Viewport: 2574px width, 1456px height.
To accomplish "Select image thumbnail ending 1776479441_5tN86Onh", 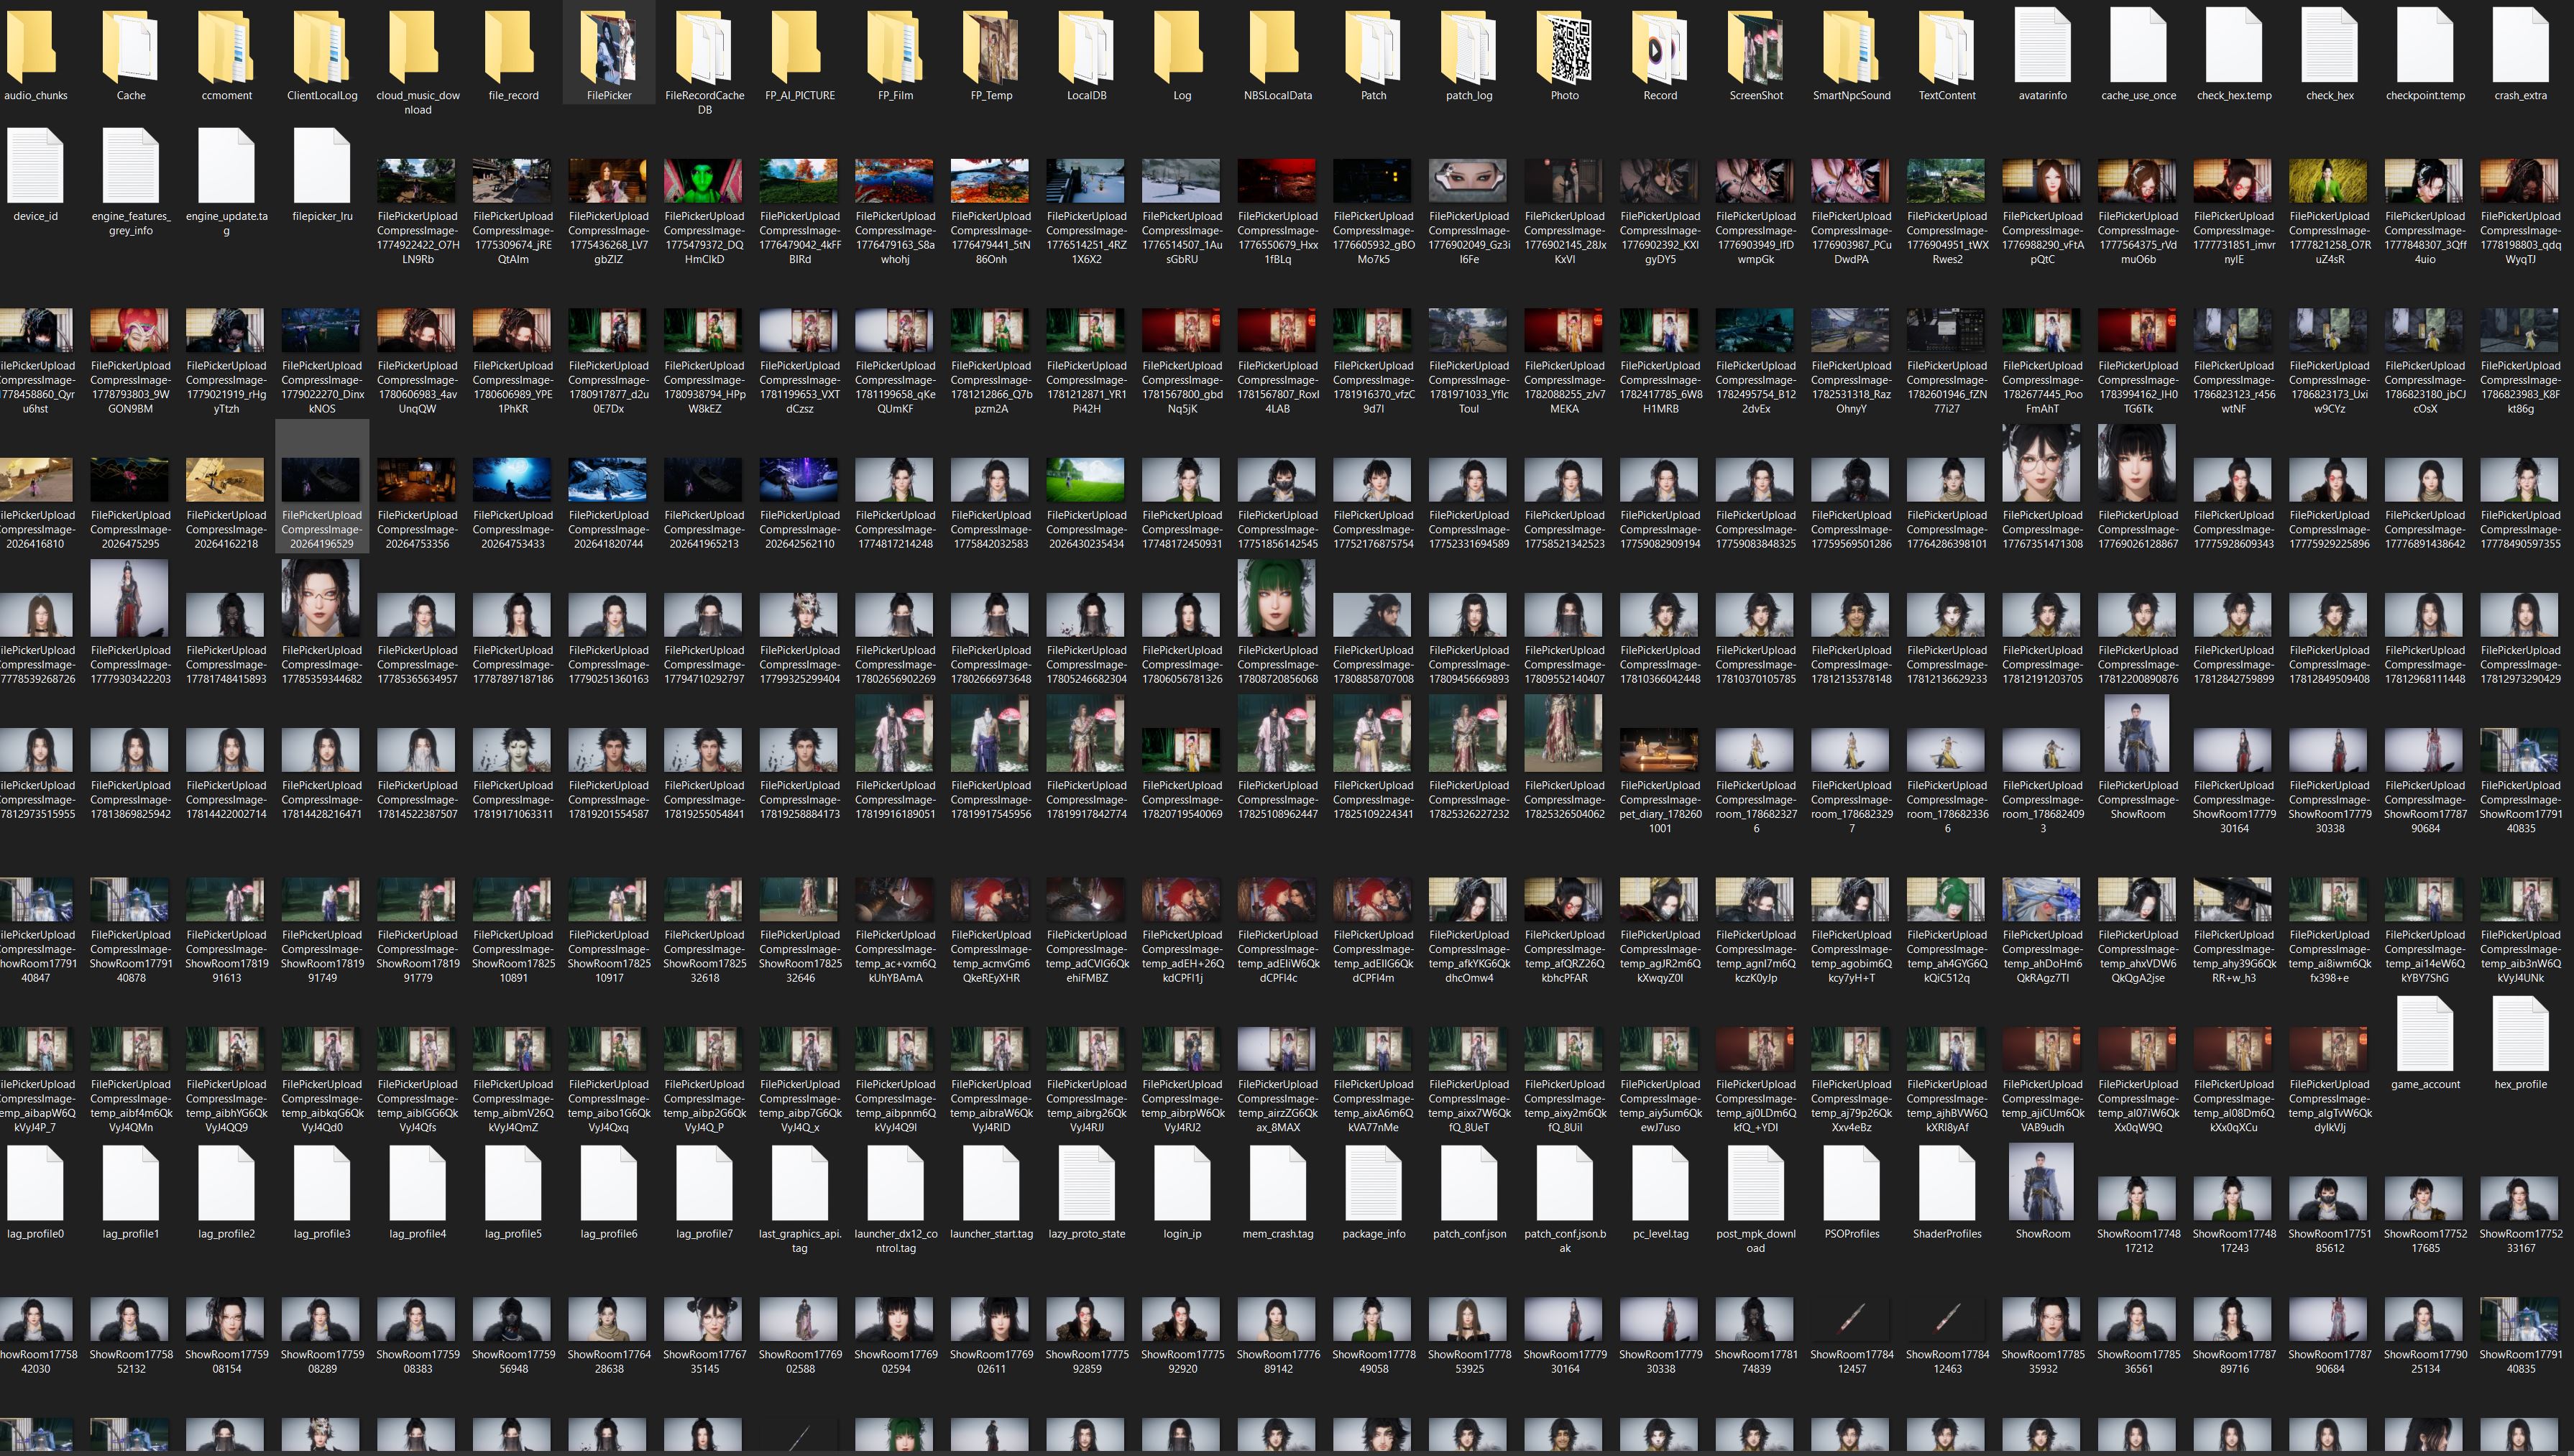I will tap(991, 181).
